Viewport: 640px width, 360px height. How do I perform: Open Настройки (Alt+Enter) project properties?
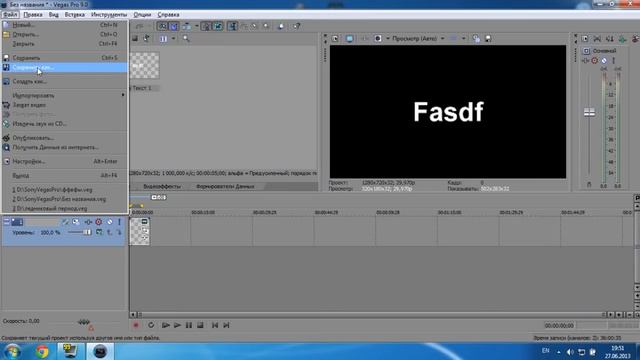tap(65, 161)
